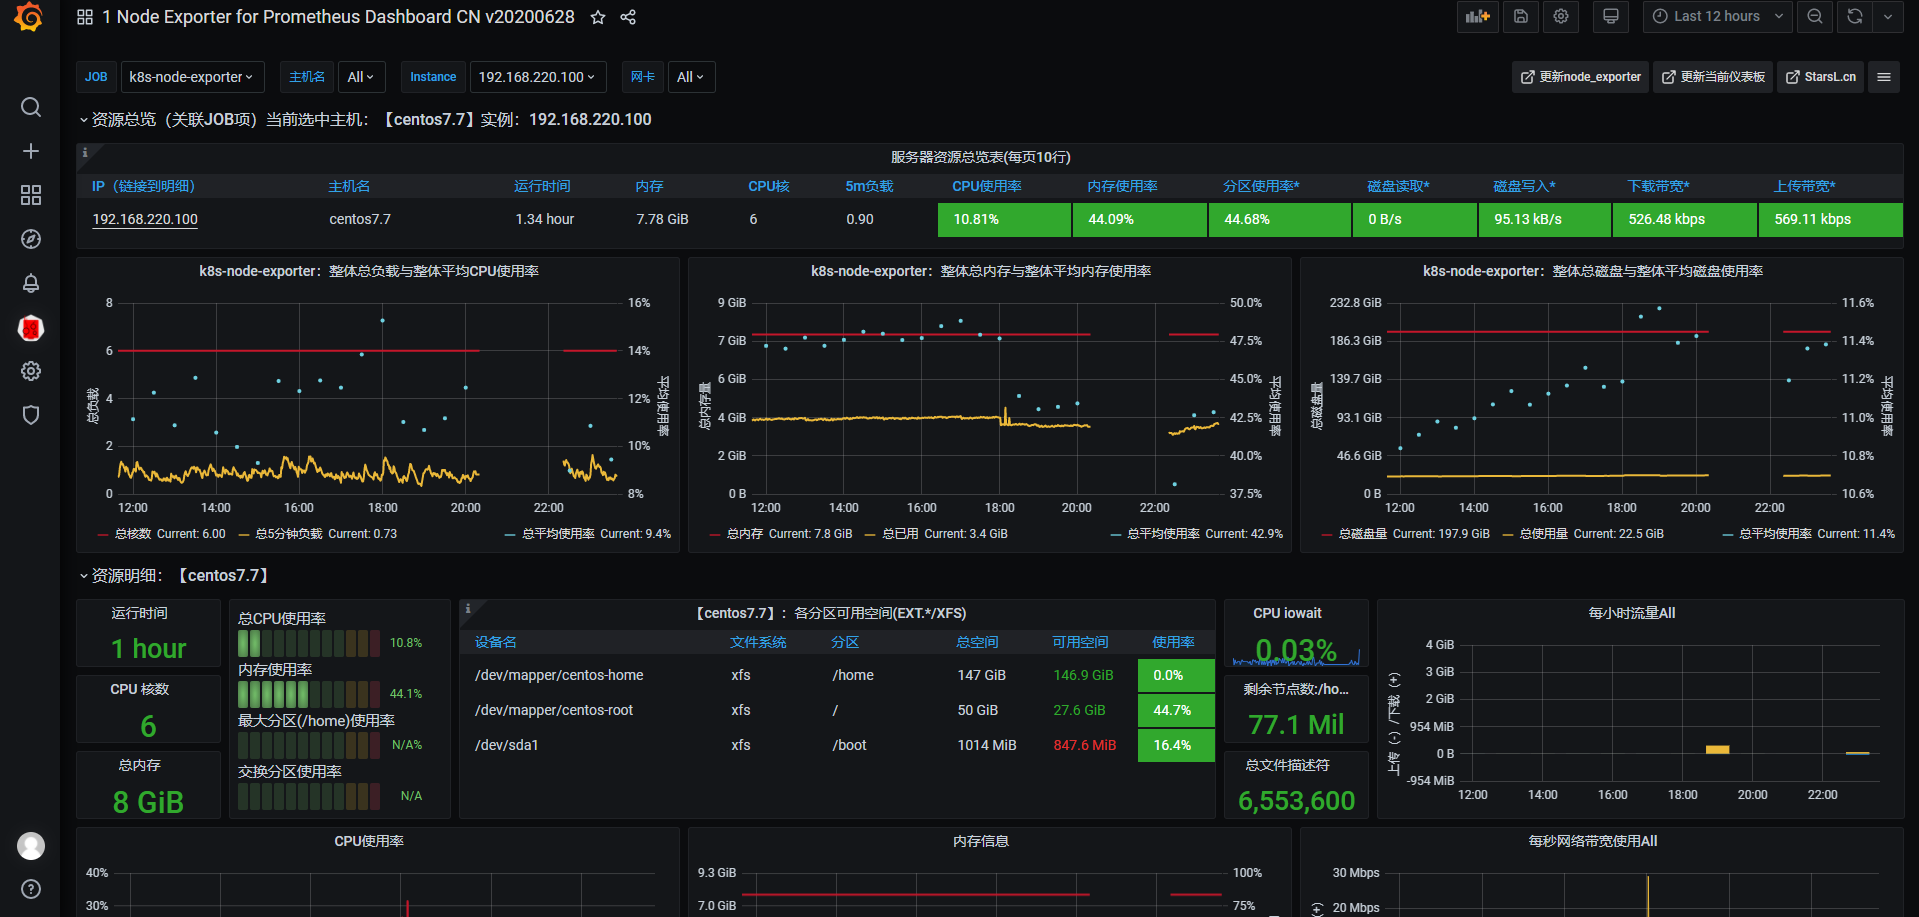
Task: Open dashboard settings gear
Action: tap(1561, 17)
